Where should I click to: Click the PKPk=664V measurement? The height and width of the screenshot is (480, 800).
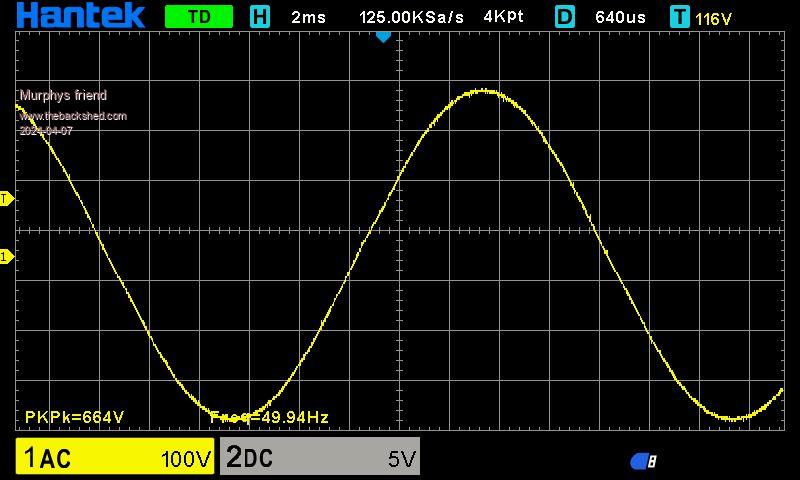coord(74,417)
